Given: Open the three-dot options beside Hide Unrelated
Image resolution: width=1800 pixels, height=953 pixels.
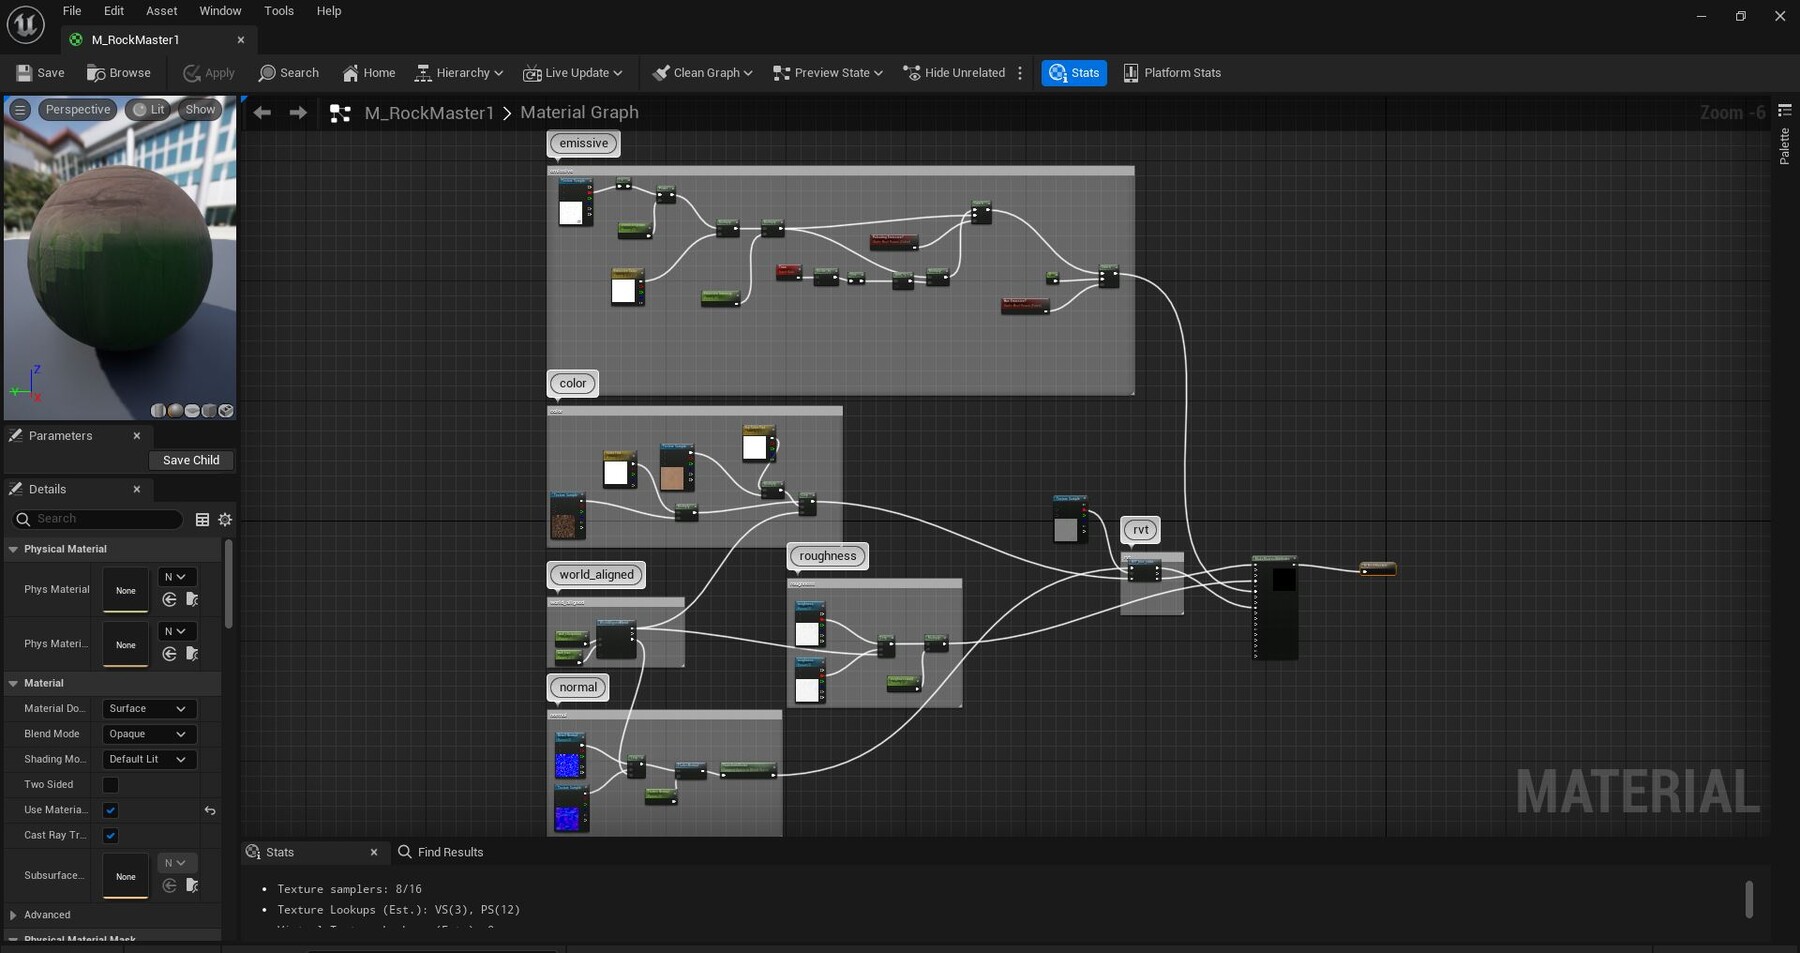Looking at the screenshot, I should click(x=1020, y=73).
